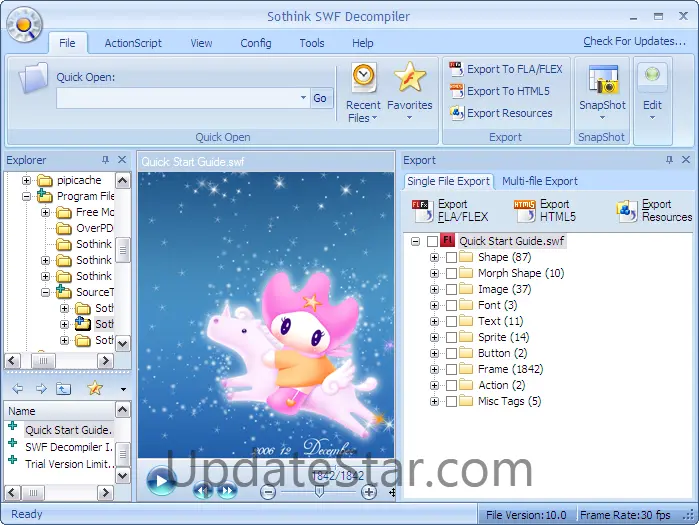Image resolution: width=699 pixels, height=525 pixels.
Task: Click Export HTML5 in Export panel
Action: [x=545, y=210]
